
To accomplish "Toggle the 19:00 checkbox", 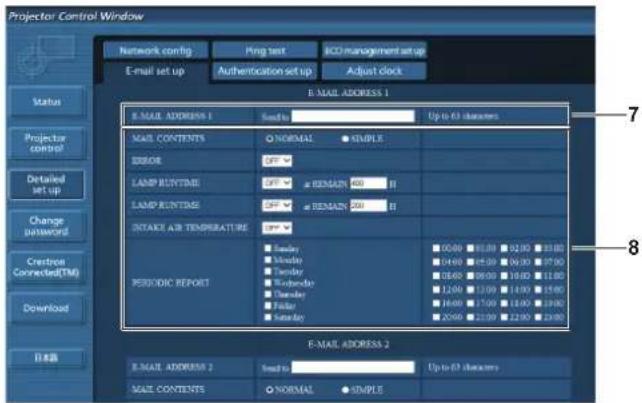I will 538,303.
